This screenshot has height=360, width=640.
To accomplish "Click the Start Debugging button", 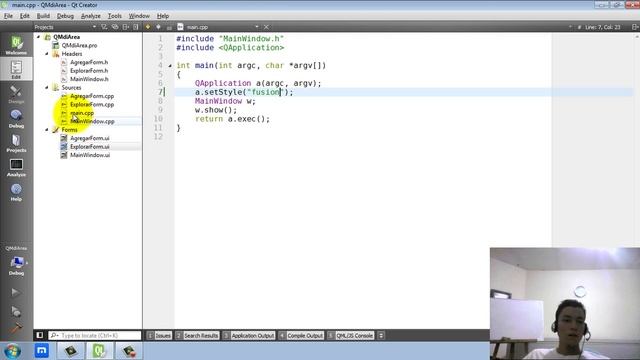I will (x=16, y=311).
